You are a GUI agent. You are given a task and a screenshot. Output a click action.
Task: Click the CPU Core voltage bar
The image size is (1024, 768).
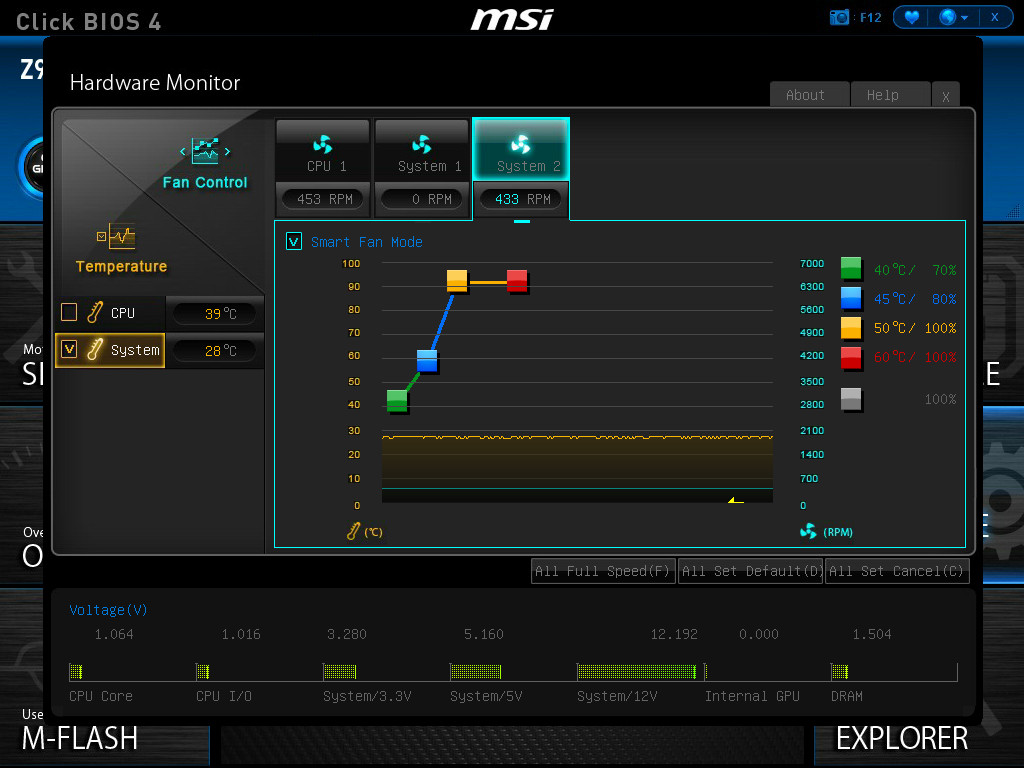click(76, 671)
